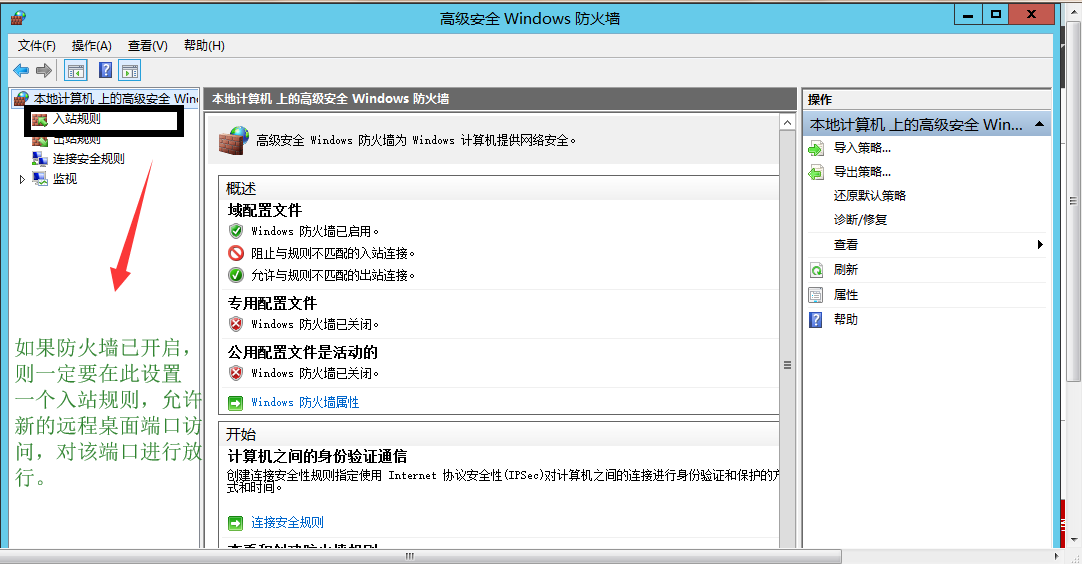
Task: Click the Back arrow toolbar icon
Action: (x=21, y=70)
